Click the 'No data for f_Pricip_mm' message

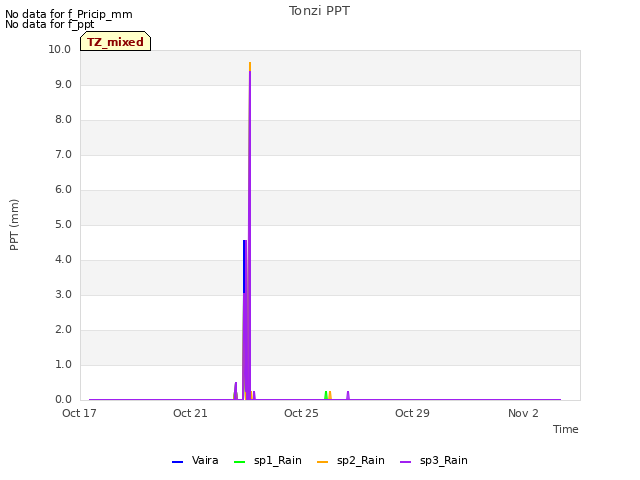[69, 14]
